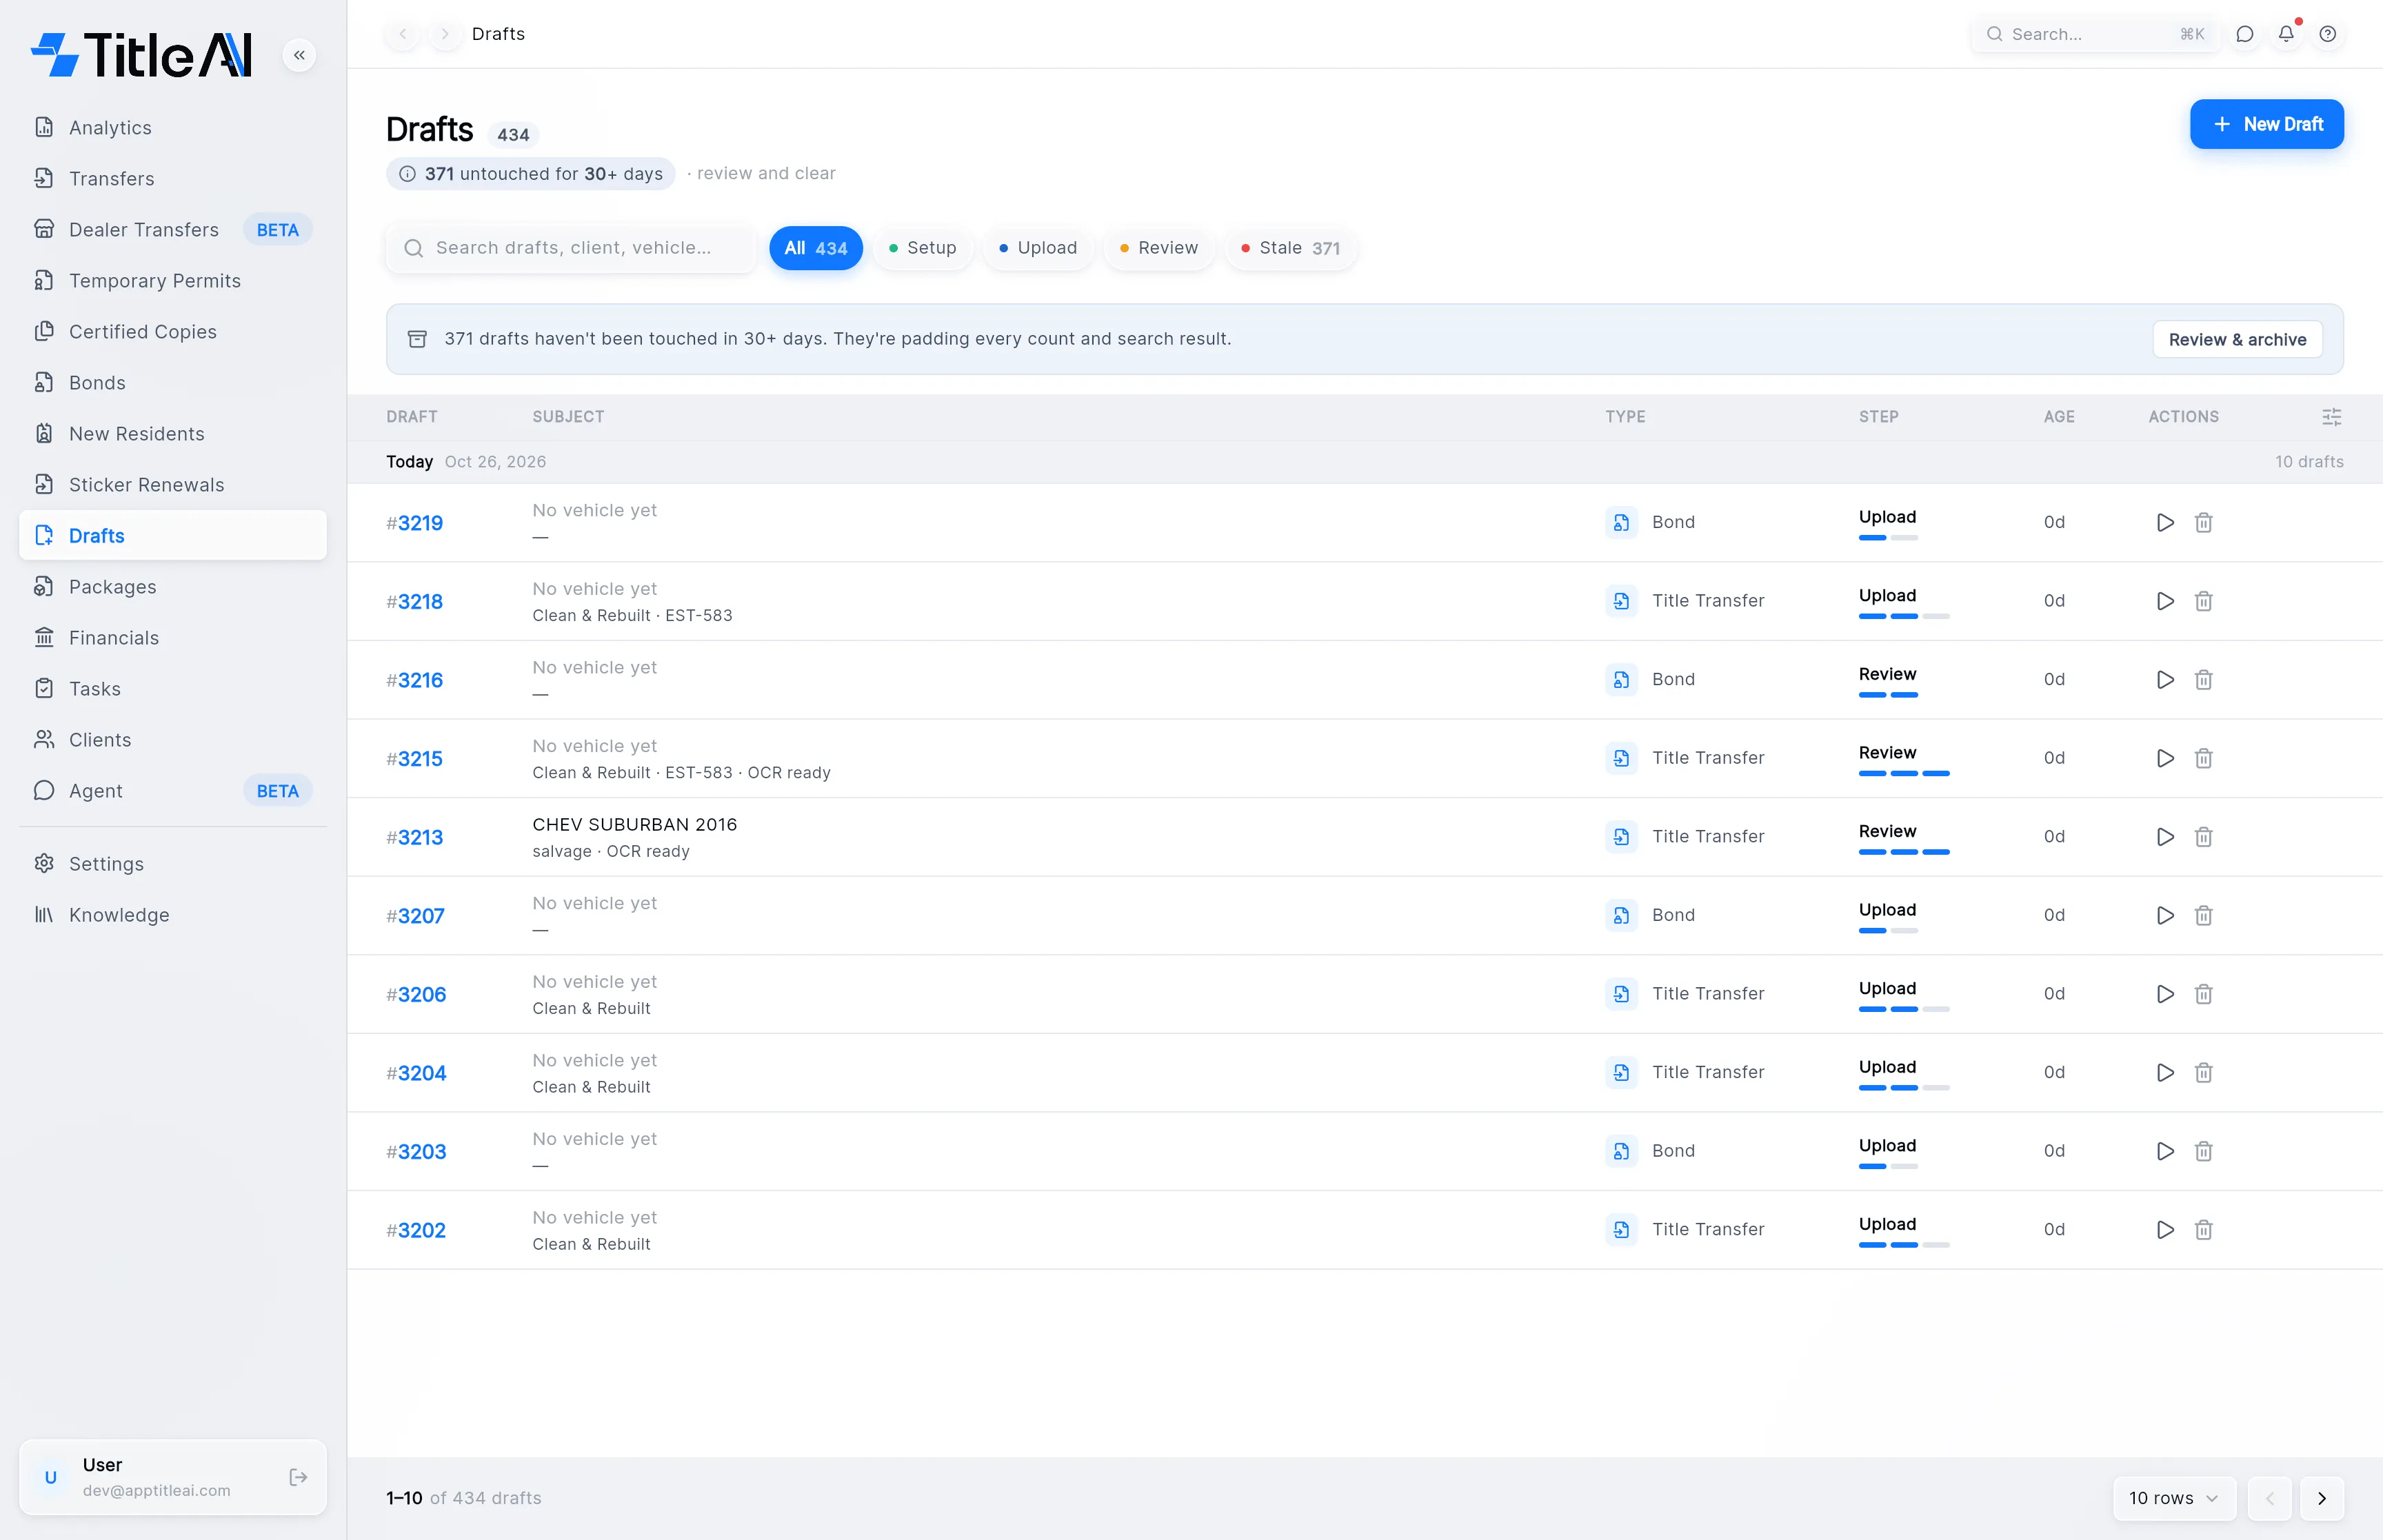Click the archive icon in the stale banner
Screen dimensions: 2383x1540
[x=417, y=339]
